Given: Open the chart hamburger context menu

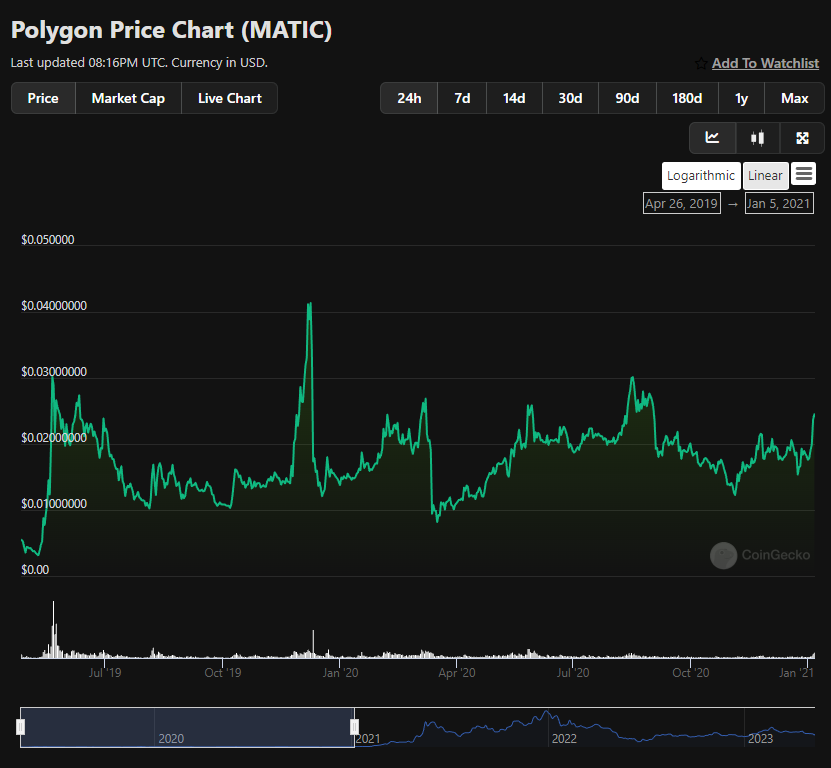Looking at the screenshot, I should 803,174.
